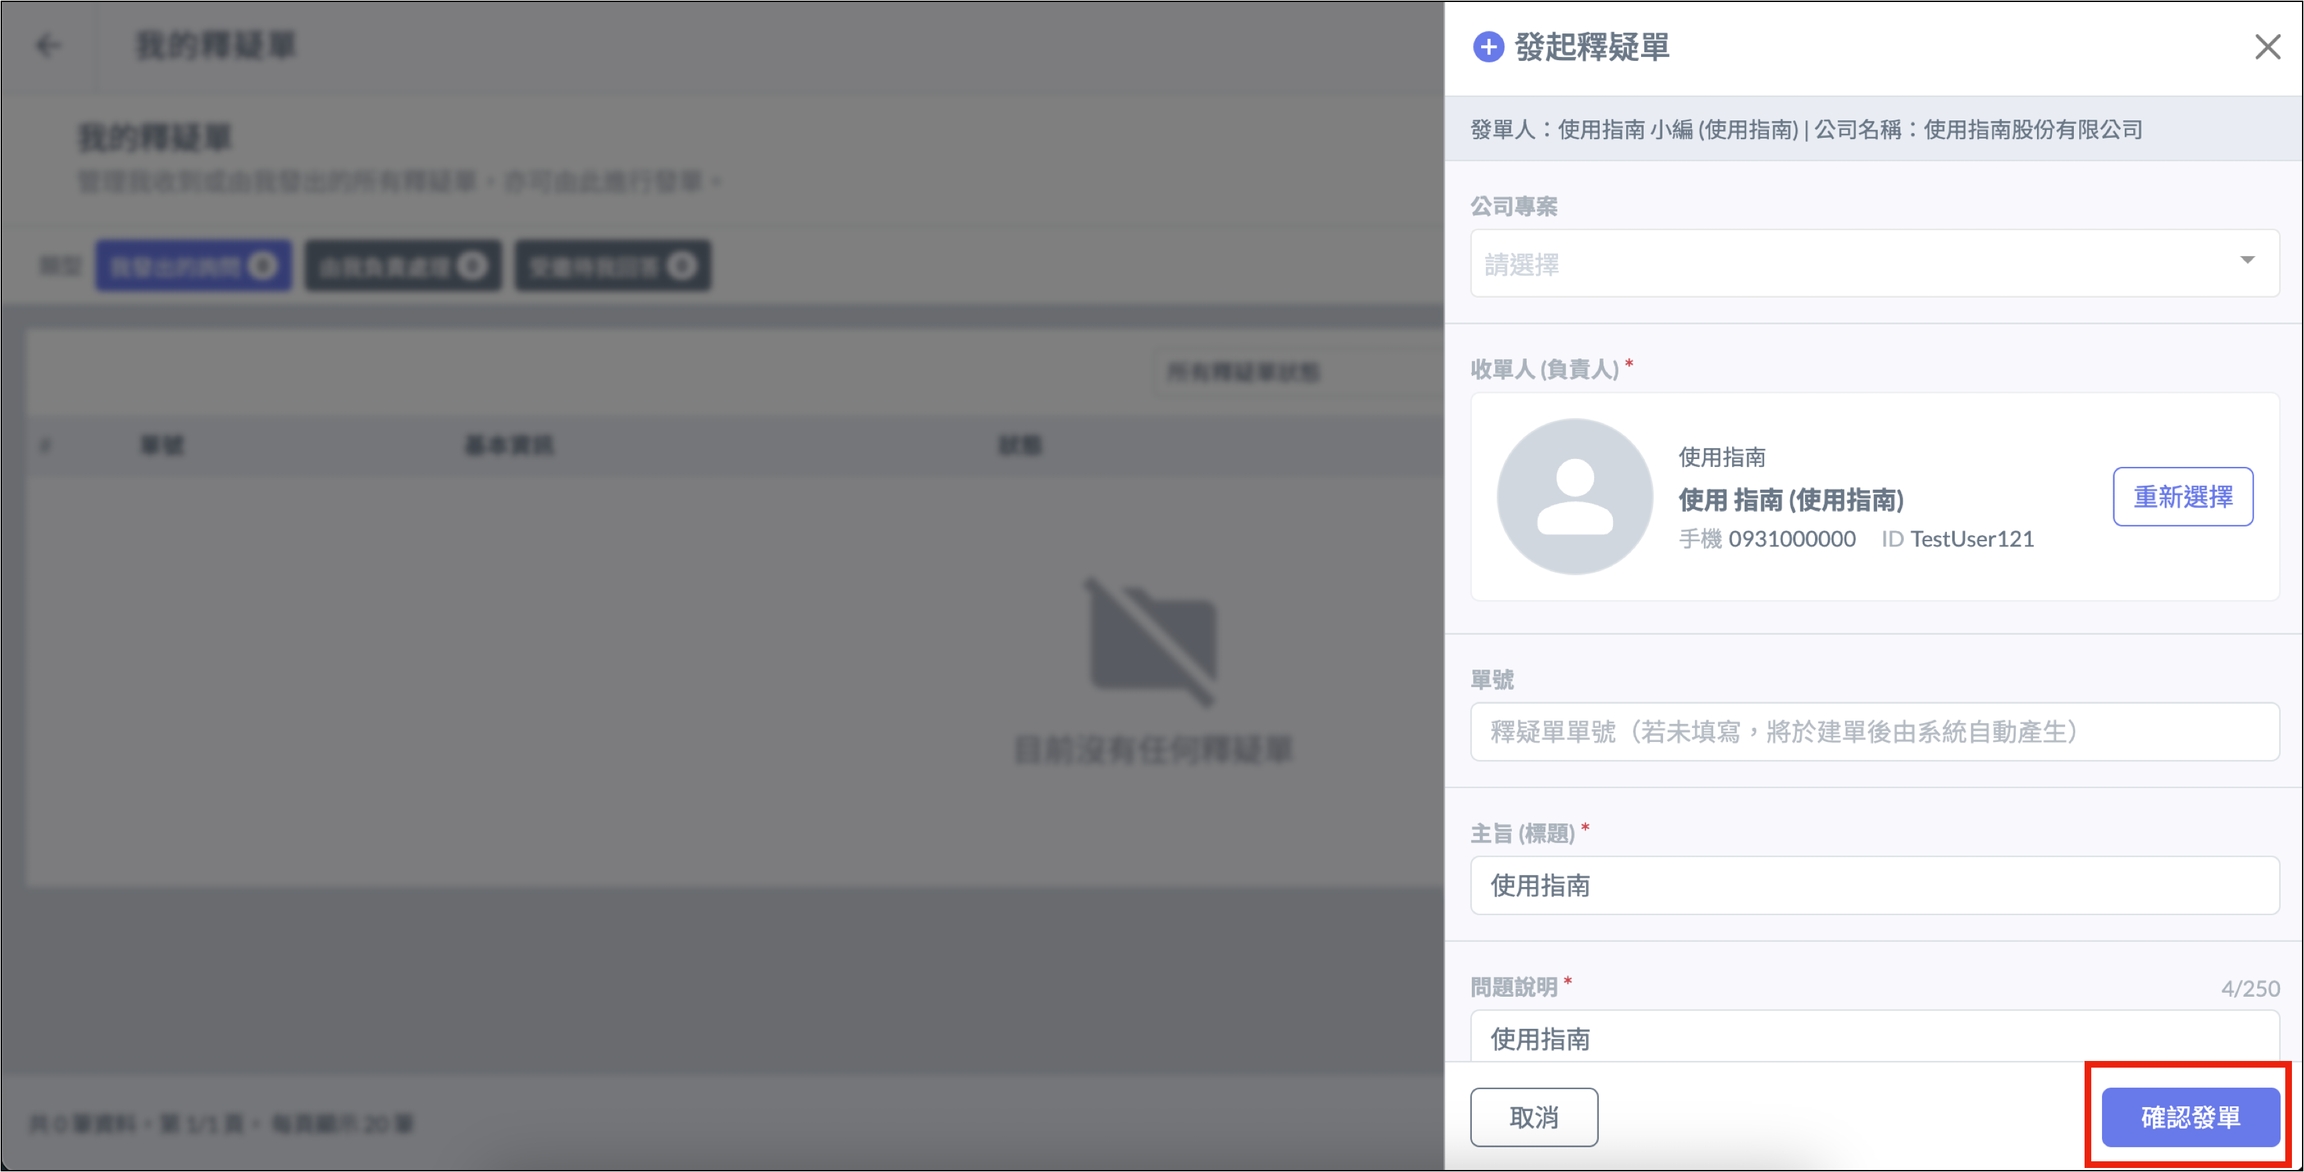Click the 問題說明 description text area
The image size is (2304, 1172).
[x=1874, y=1038]
